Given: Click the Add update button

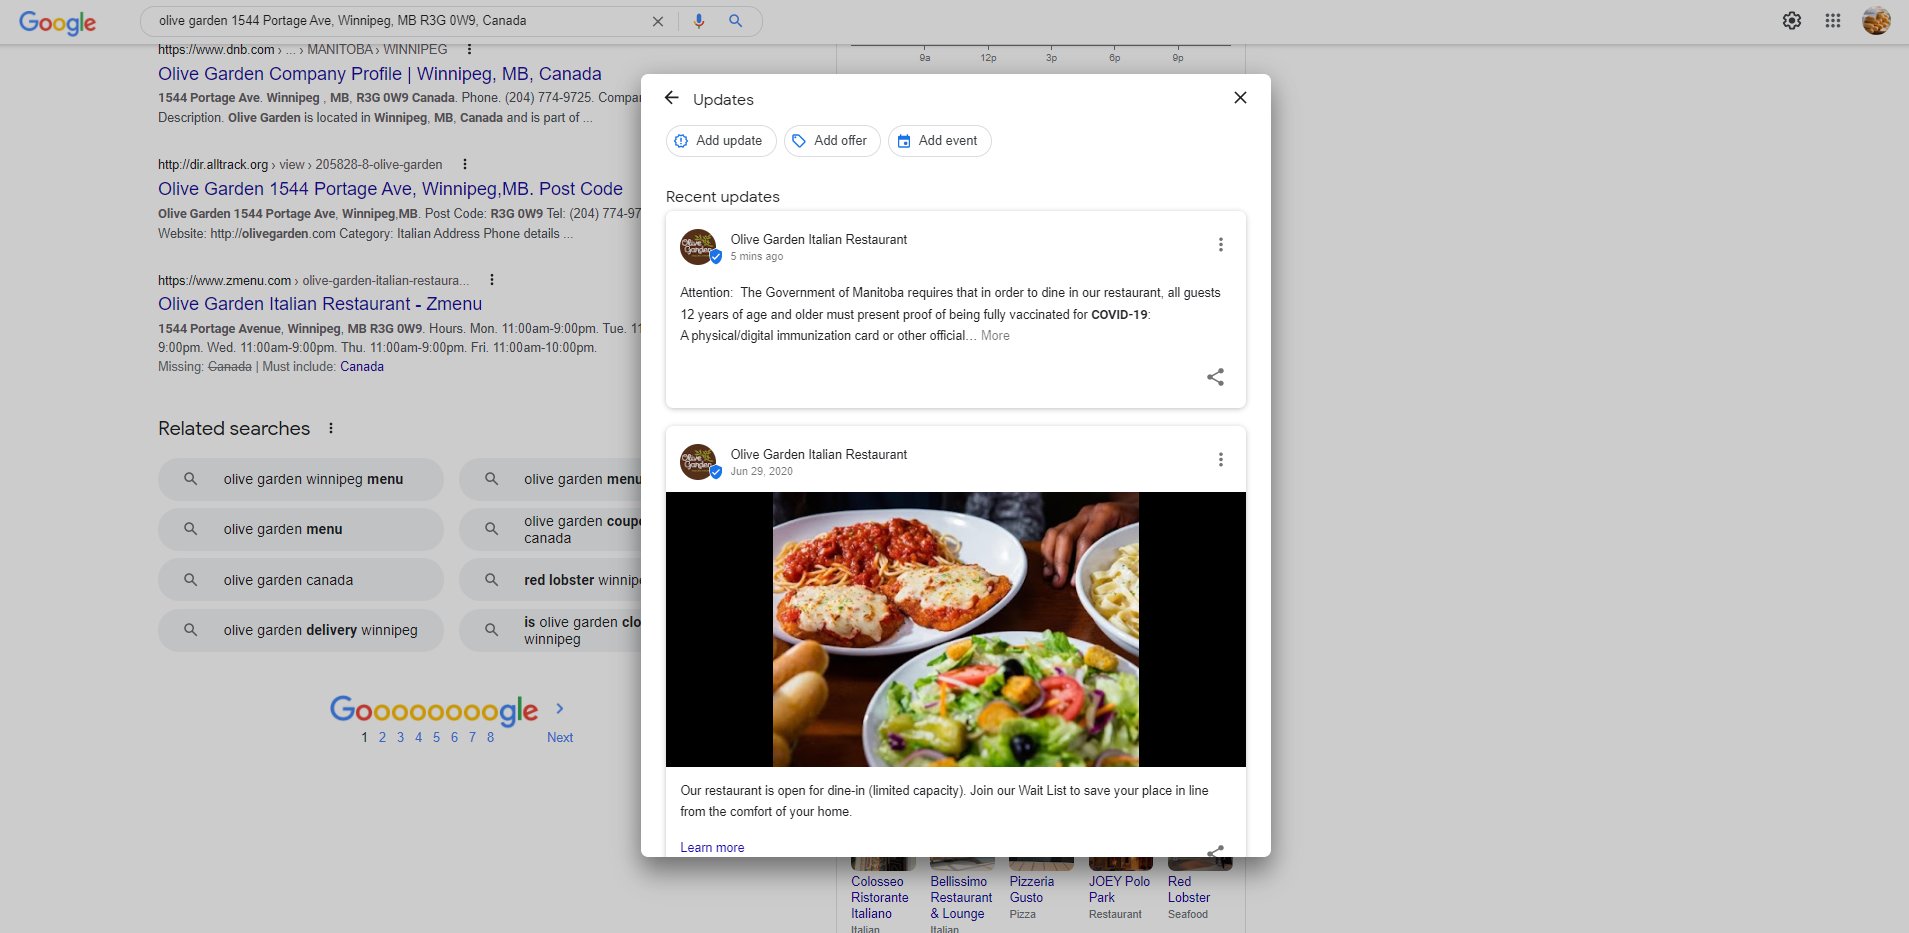Looking at the screenshot, I should click(x=720, y=141).
